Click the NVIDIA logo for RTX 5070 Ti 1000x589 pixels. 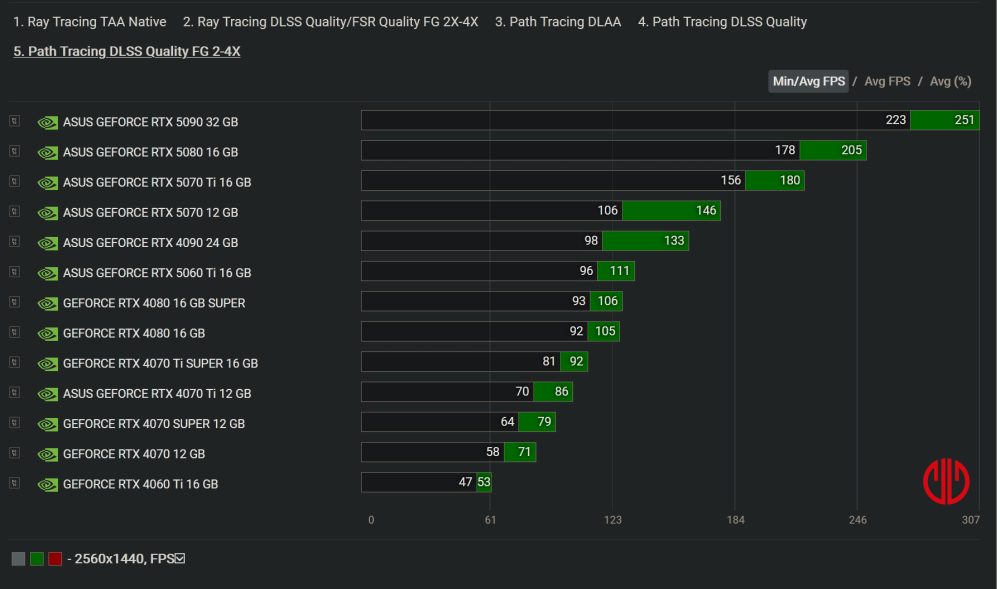[47, 183]
